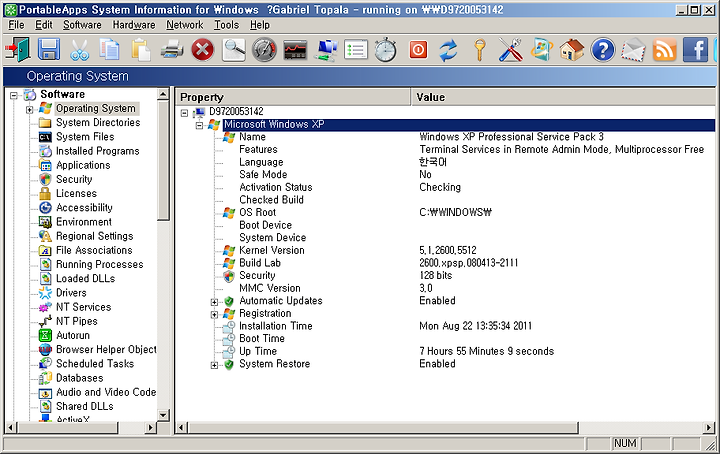The height and width of the screenshot is (454, 720).
Task: Open Autorun in sidebar tree
Action: tap(73, 336)
